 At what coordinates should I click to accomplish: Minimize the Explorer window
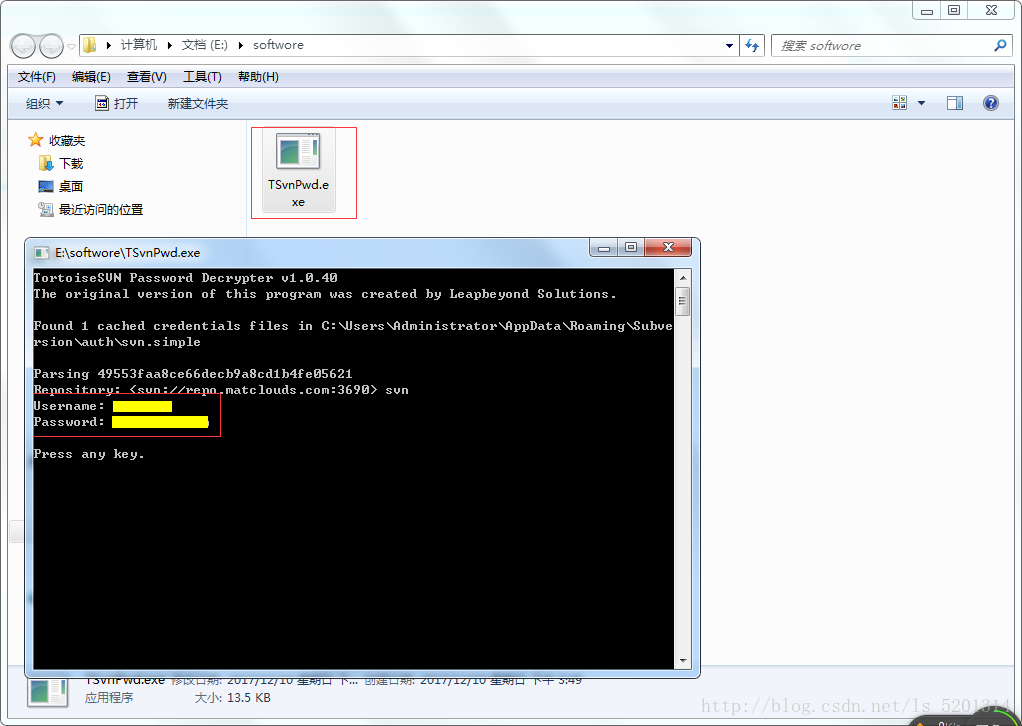[x=926, y=10]
